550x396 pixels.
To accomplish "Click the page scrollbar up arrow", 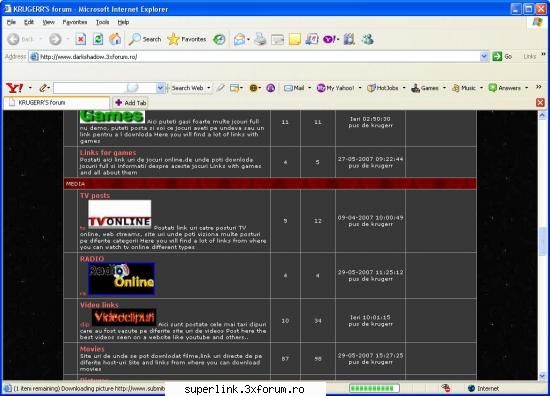I will [542, 115].
